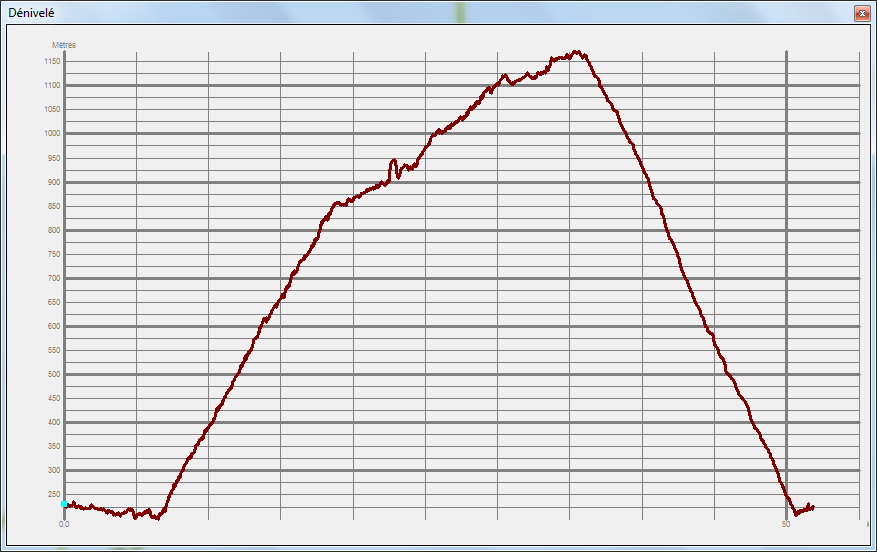Viewport: 877px width, 552px height.
Task: Click the 1150 label on the vertical axis
Action: pos(52,61)
